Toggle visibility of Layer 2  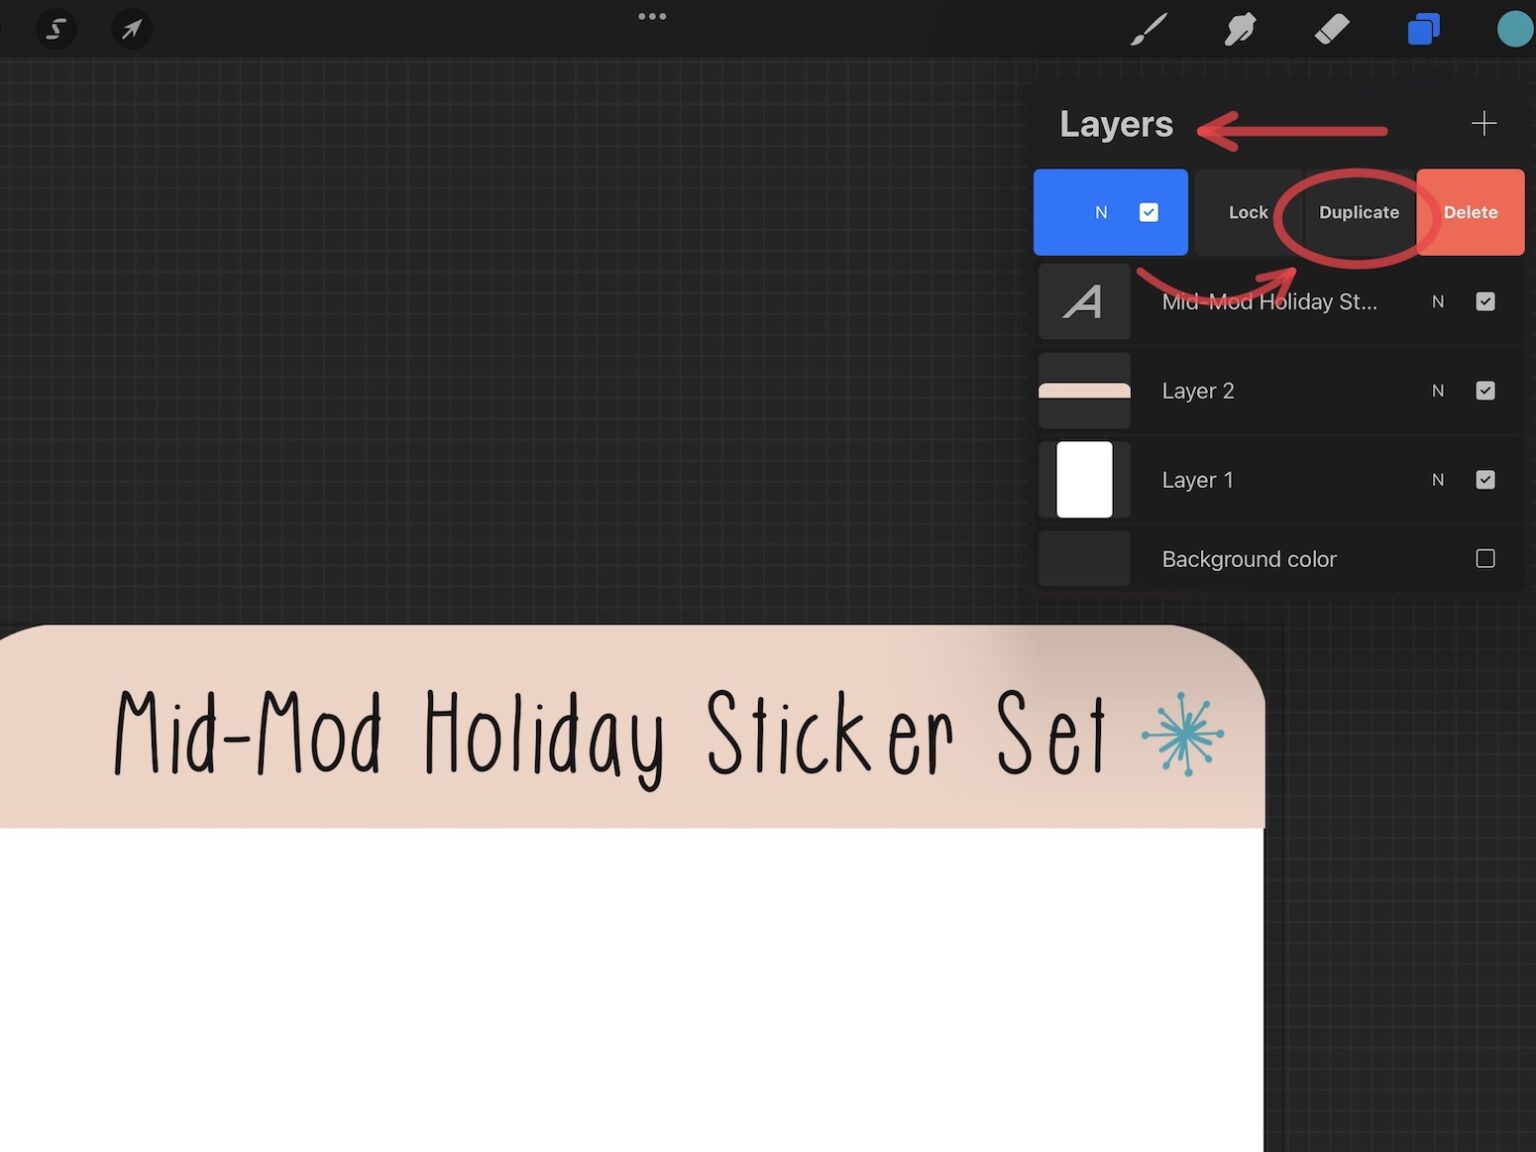coord(1485,391)
